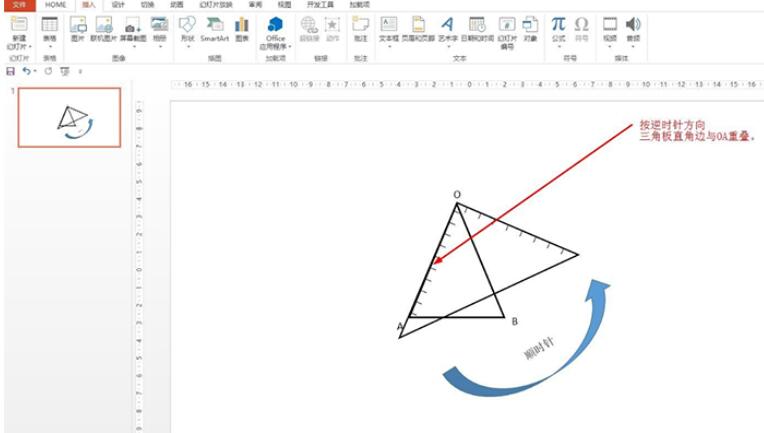Click the 相册 photo album icon
764x433 pixels.
point(159,24)
